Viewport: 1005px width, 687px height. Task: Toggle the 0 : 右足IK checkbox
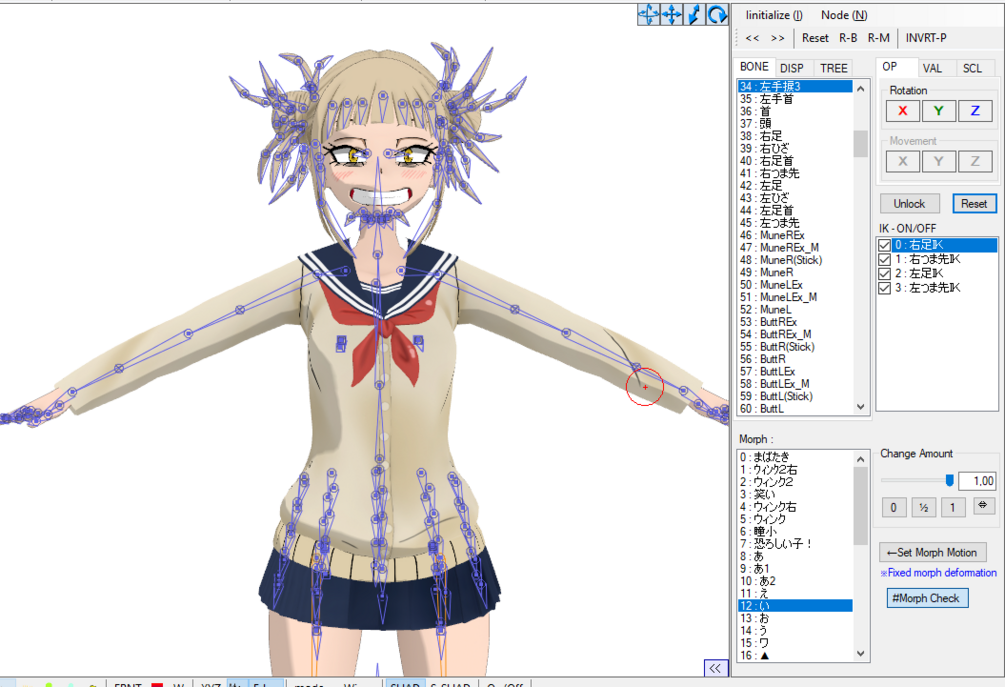[x=885, y=245]
